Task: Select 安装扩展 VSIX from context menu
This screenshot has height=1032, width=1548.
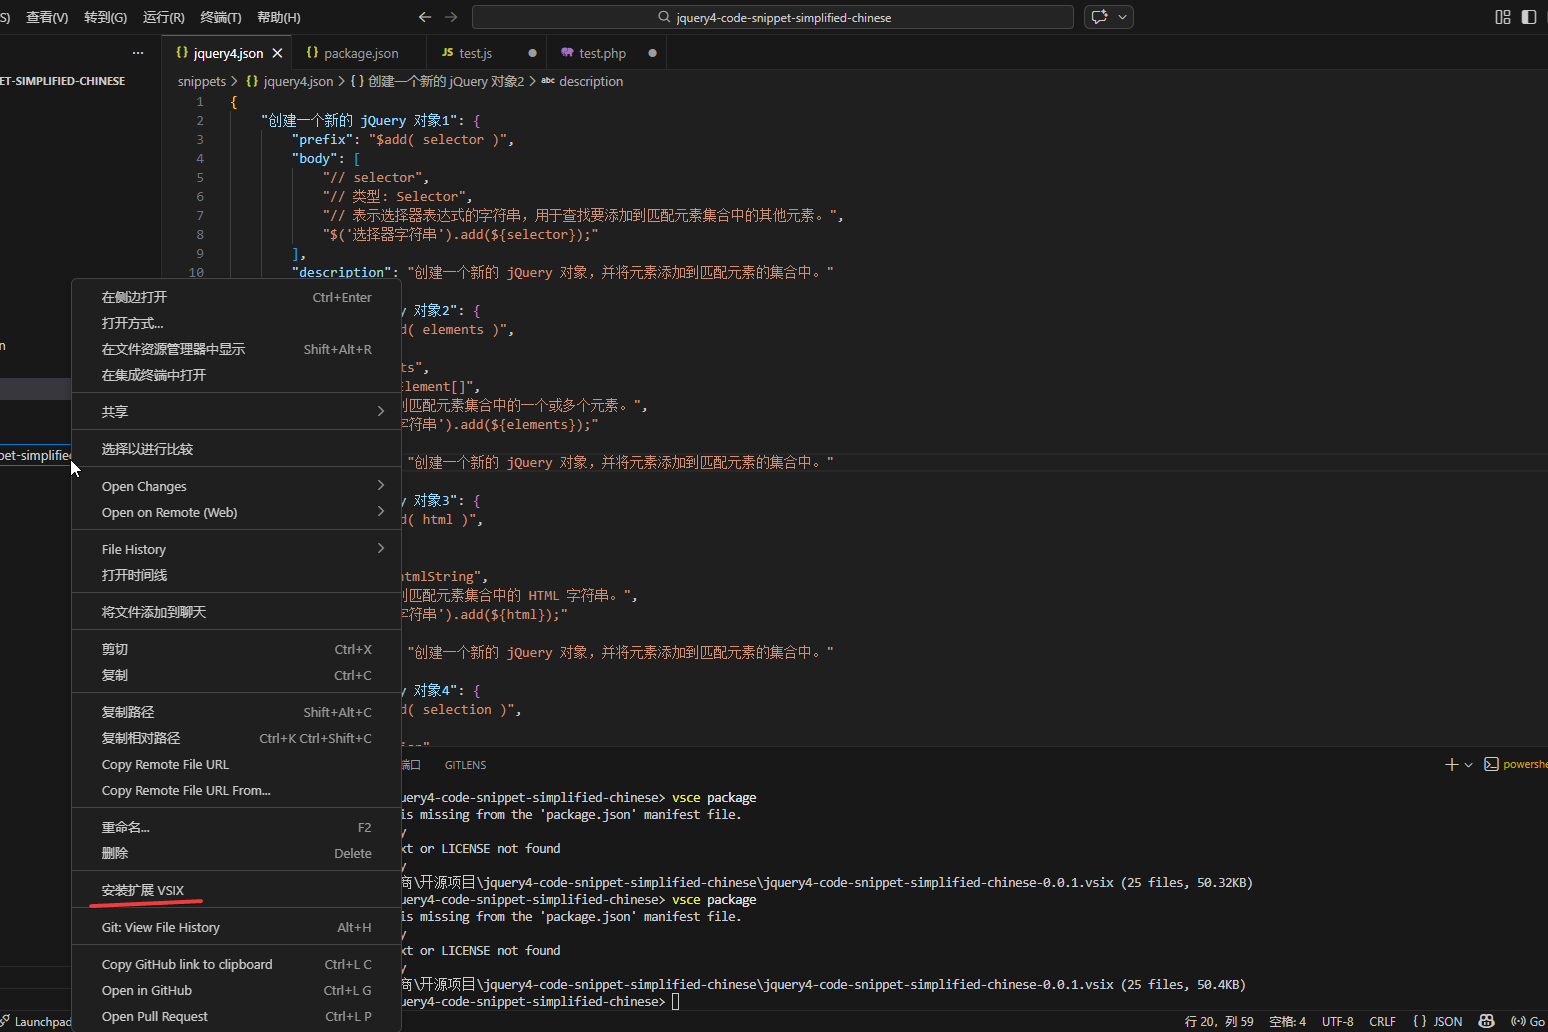Action: (143, 890)
